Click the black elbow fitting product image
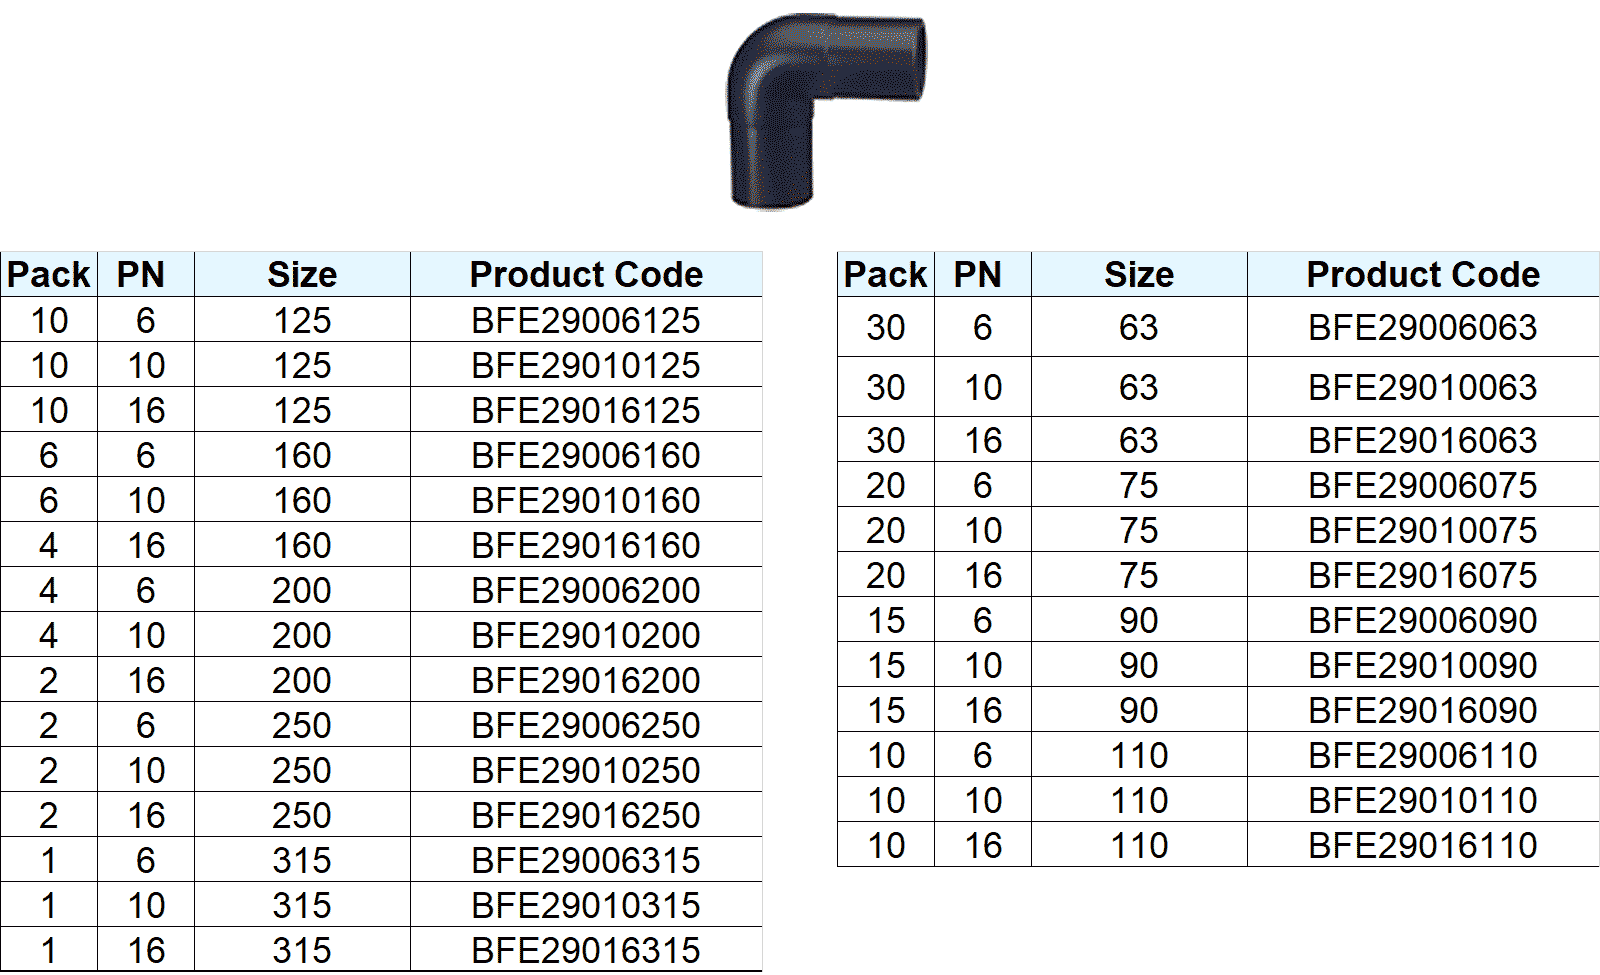The image size is (1600, 975). 822,108
